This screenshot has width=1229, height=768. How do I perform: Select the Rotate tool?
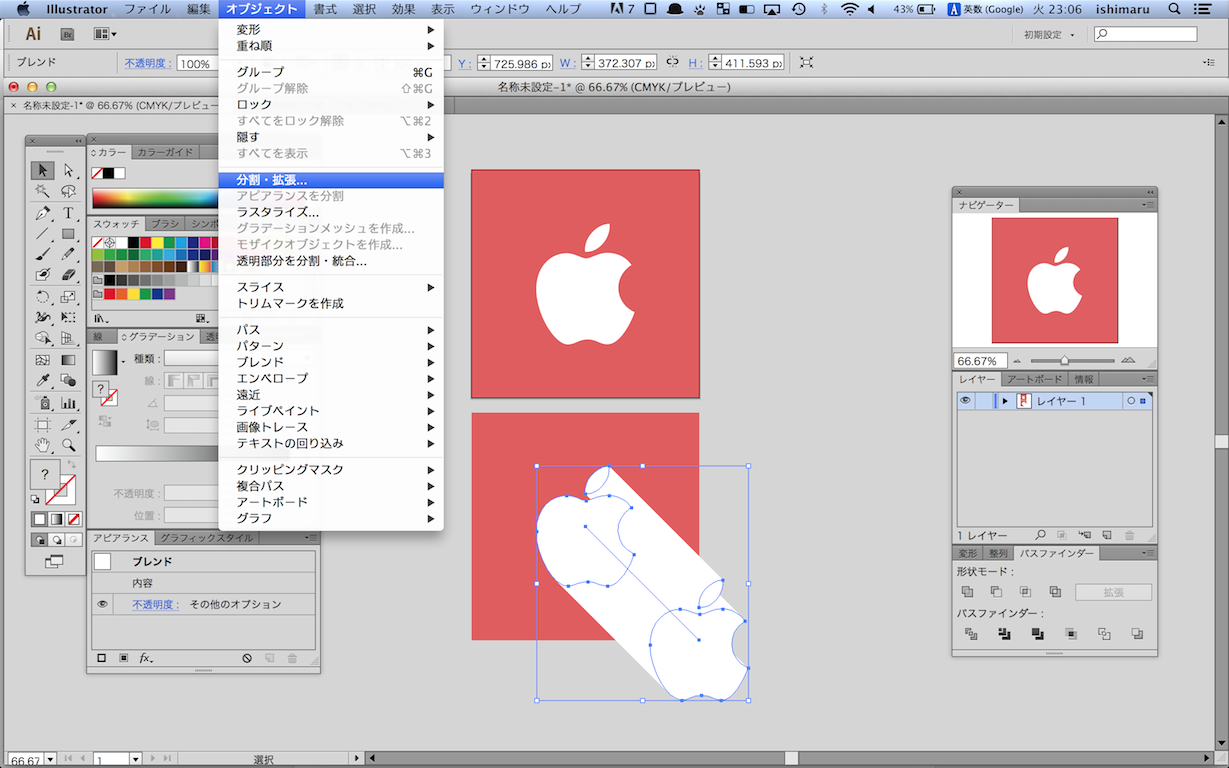[42, 296]
